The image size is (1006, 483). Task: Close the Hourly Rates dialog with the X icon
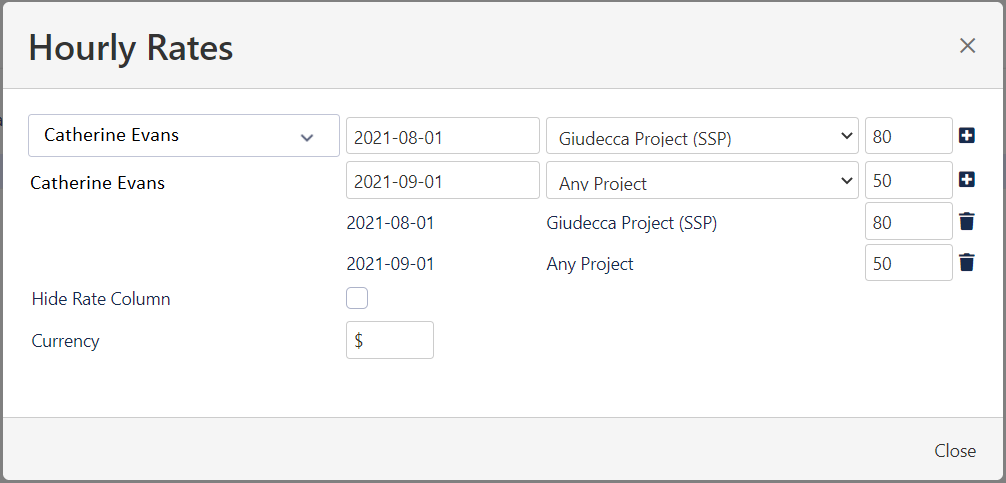click(x=967, y=45)
